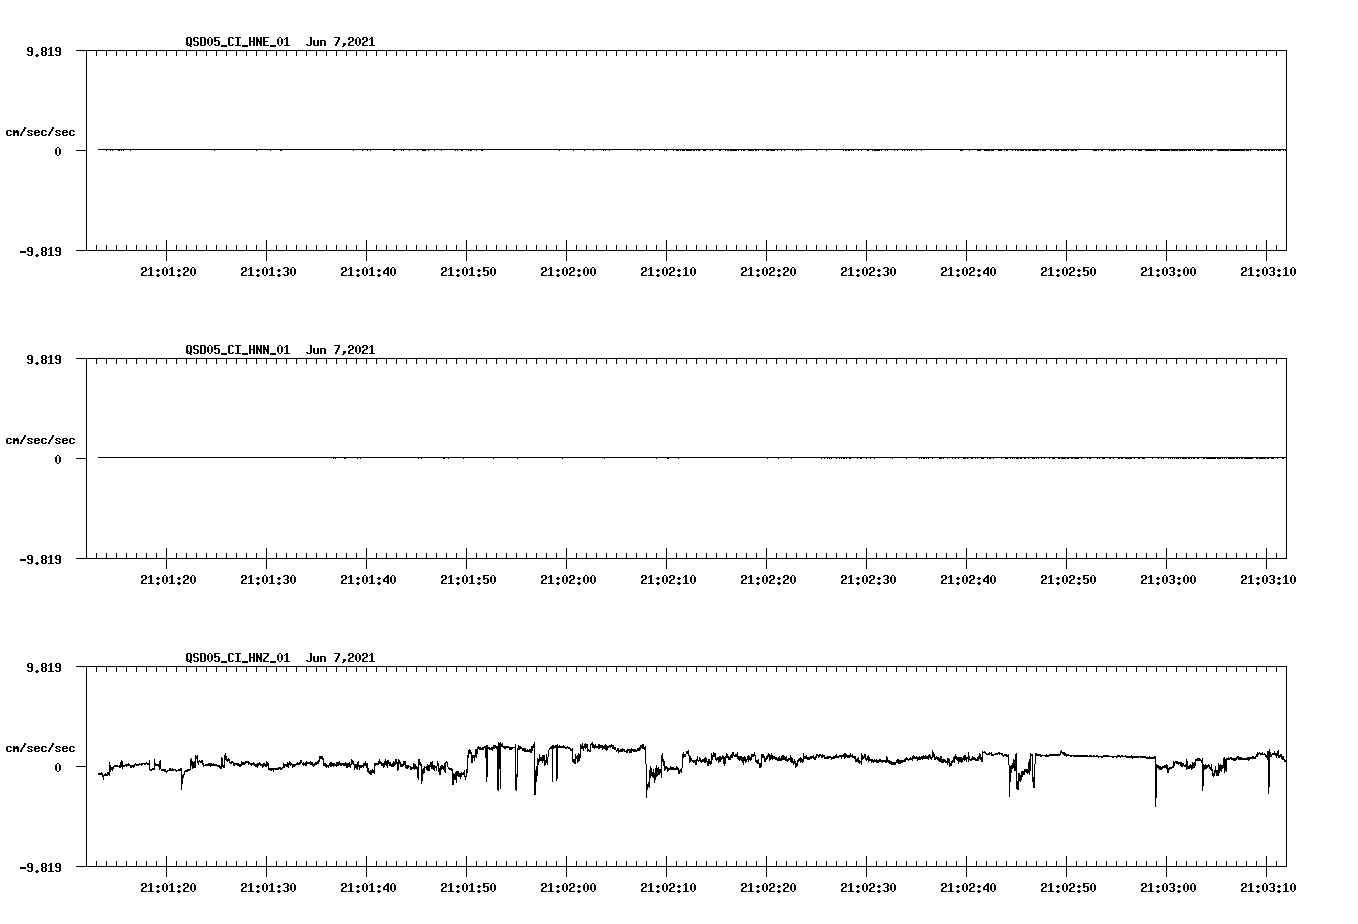
Task: Click the QSD05_CI_HNN_01 plot title
Action: 238,350
